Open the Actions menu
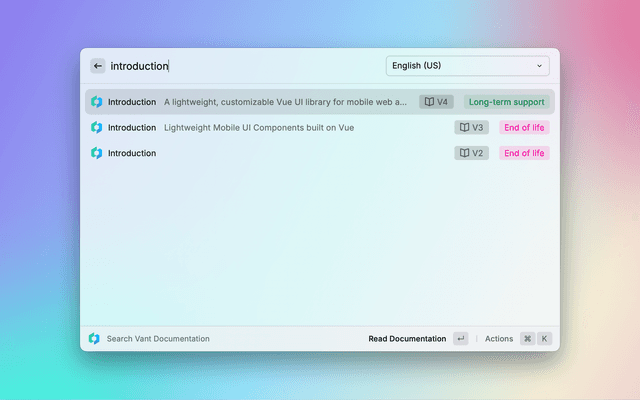Screen dimensions: 640x400 click(x=499, y=339)
